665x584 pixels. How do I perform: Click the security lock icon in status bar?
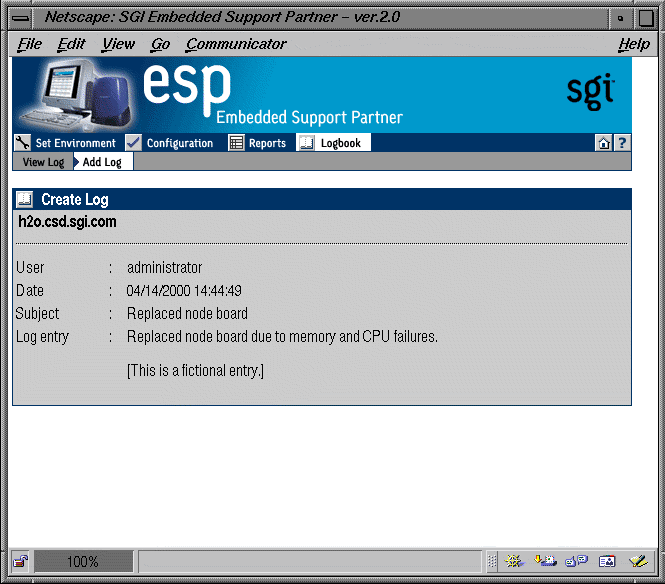pyautogui.click(x=20, y=562)
